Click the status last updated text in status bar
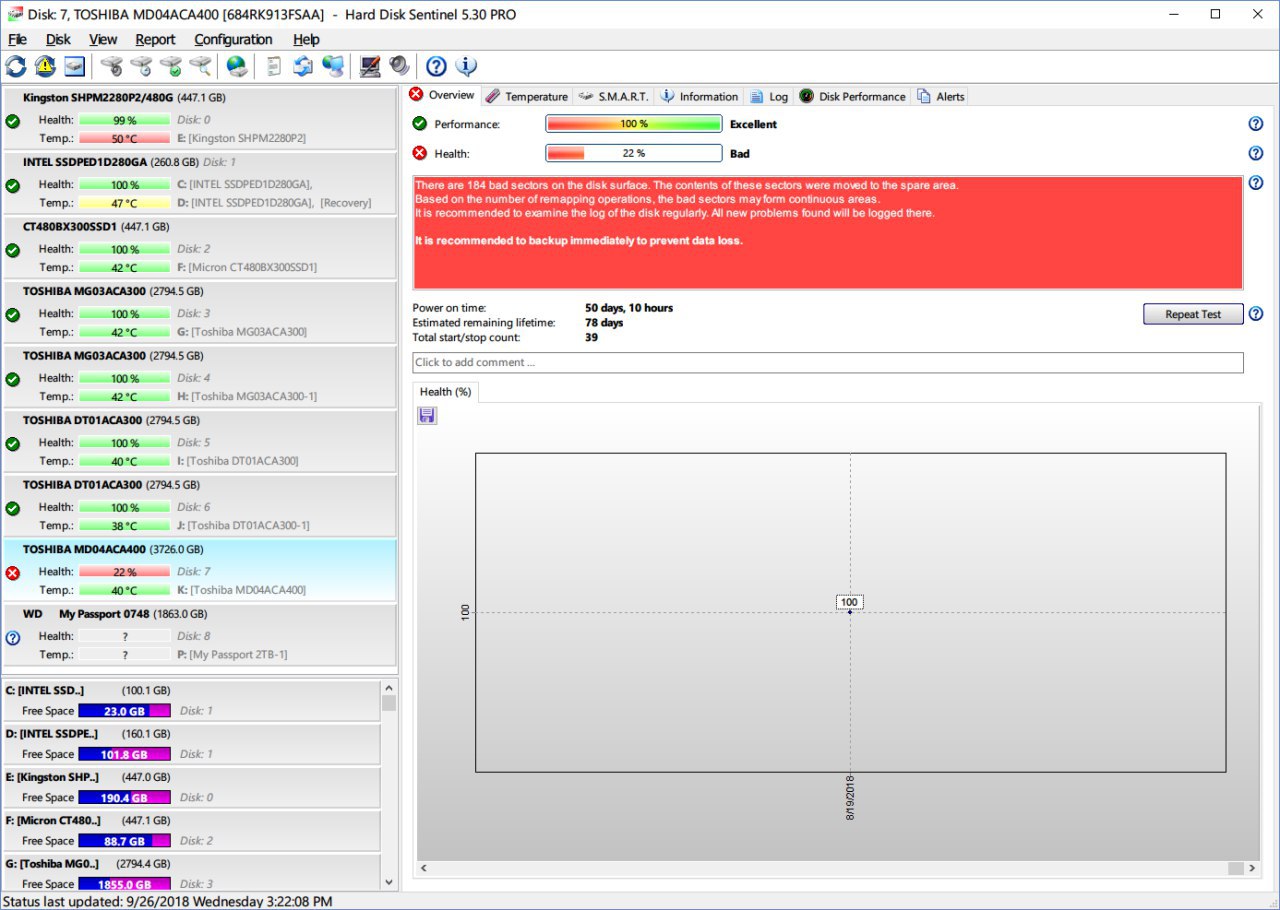The height and width of the screenshot is (910, 1280). coord(168,901)
